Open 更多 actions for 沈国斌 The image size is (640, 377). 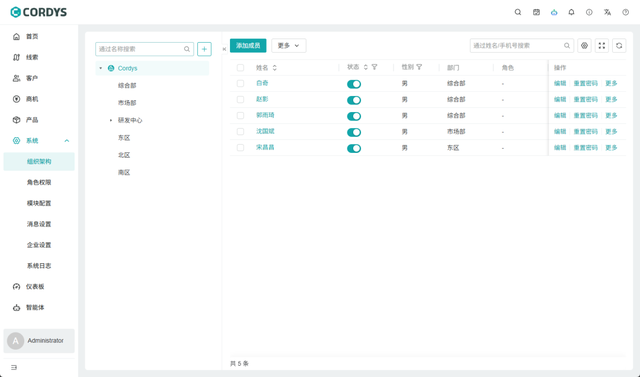coord(611,131)
